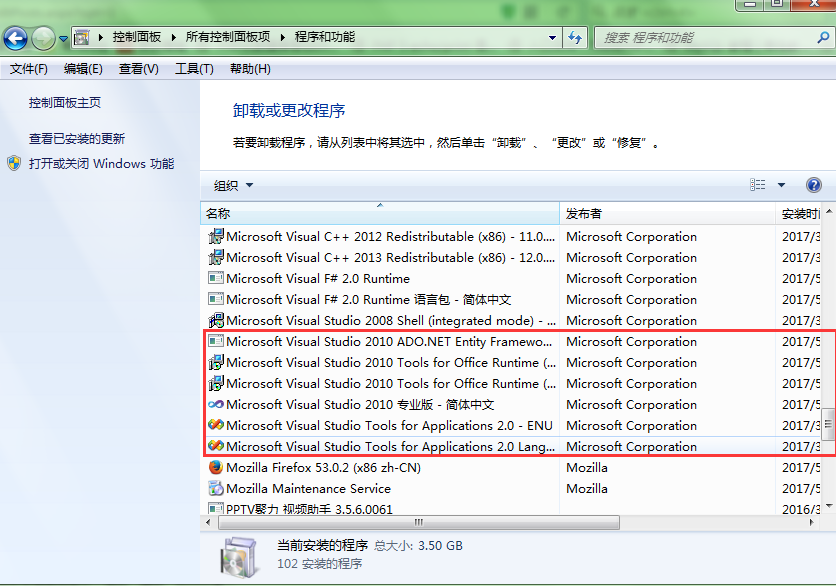Click the magnifier icon in the search box
The image size is (836, 586).
click(x=823, y=38)
